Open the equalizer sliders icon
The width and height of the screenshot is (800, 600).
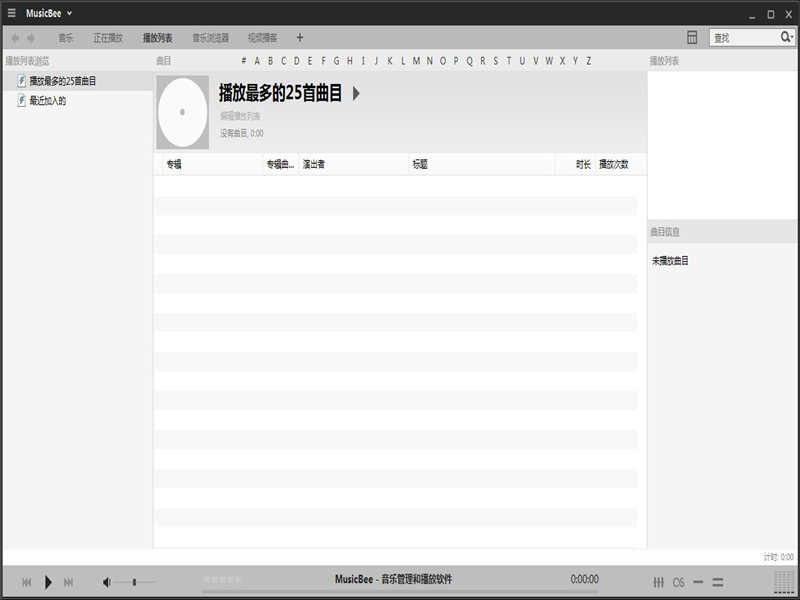point(659,582)
